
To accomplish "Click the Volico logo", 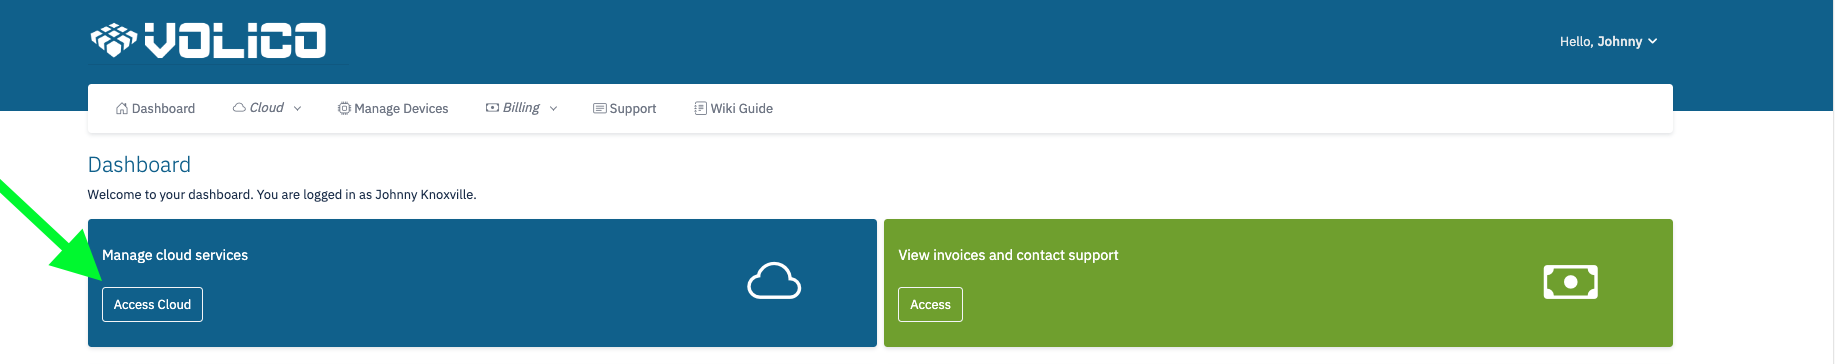I will click(208, 40).
